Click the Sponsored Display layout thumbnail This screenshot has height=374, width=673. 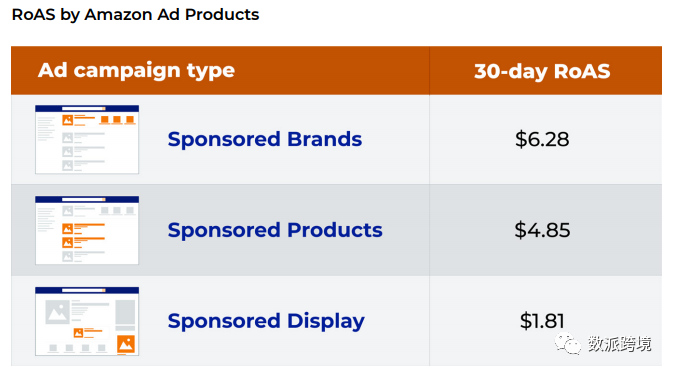coord(87,321)
